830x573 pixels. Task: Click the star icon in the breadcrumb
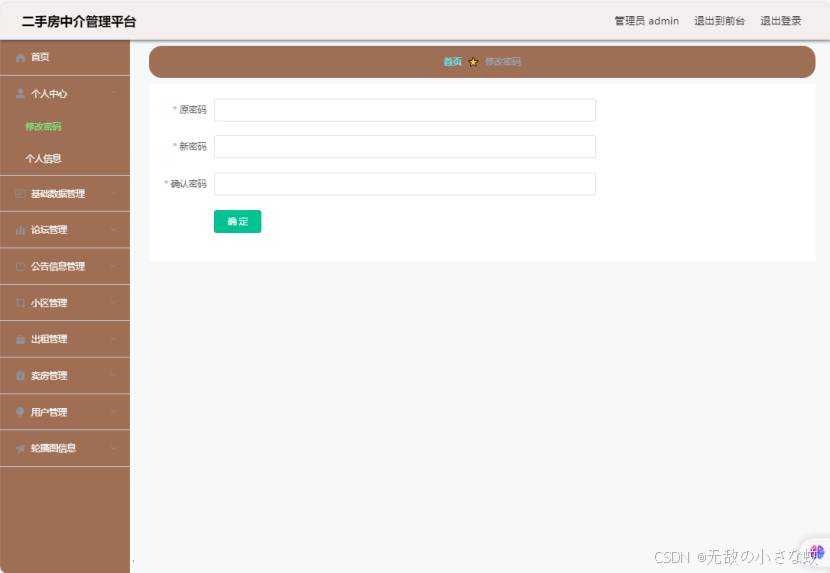coord(473,62)
